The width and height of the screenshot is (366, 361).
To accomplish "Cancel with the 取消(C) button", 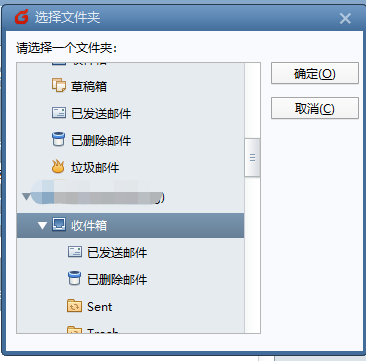I will (x=315, y=108).
